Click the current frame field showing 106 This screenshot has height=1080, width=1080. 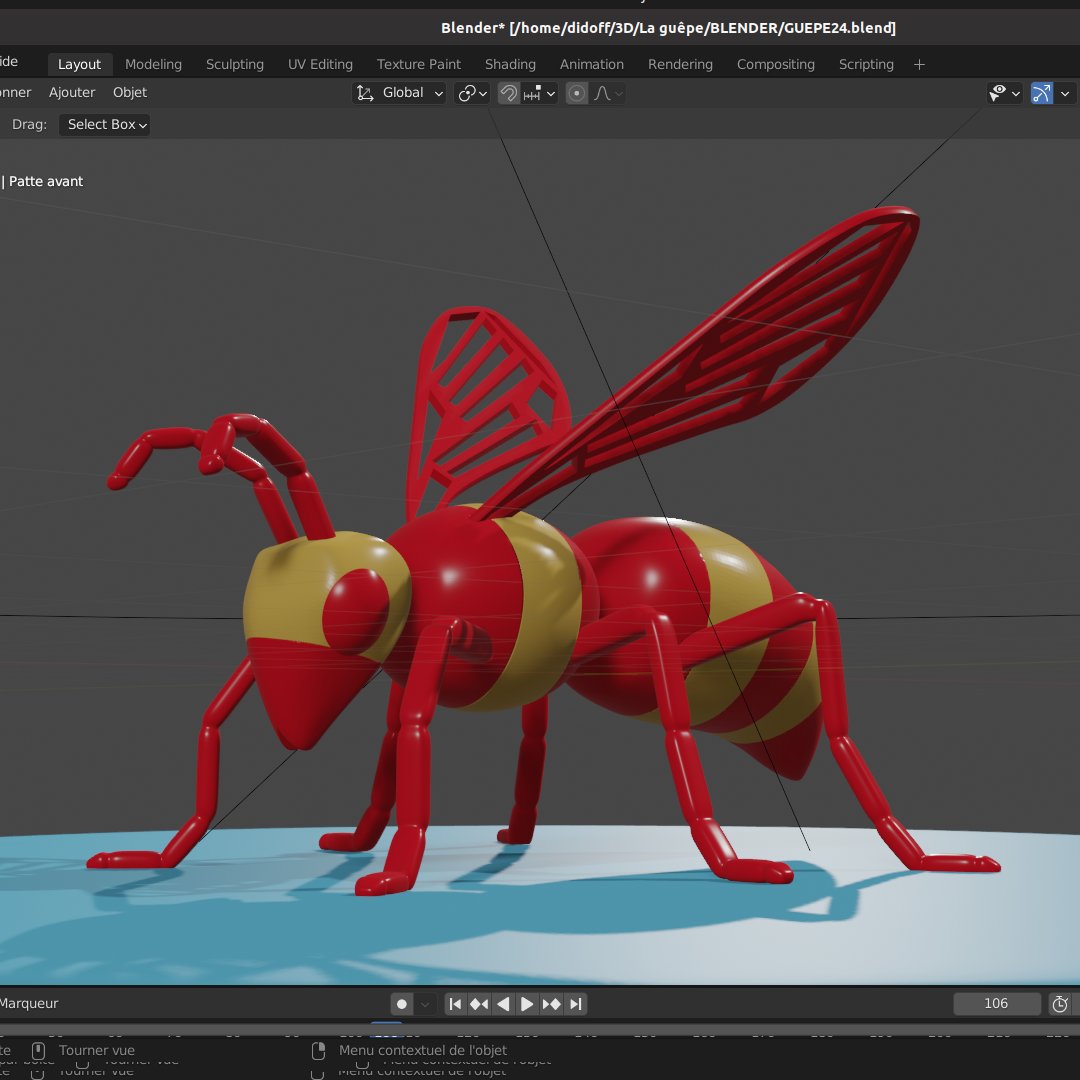996,1004
